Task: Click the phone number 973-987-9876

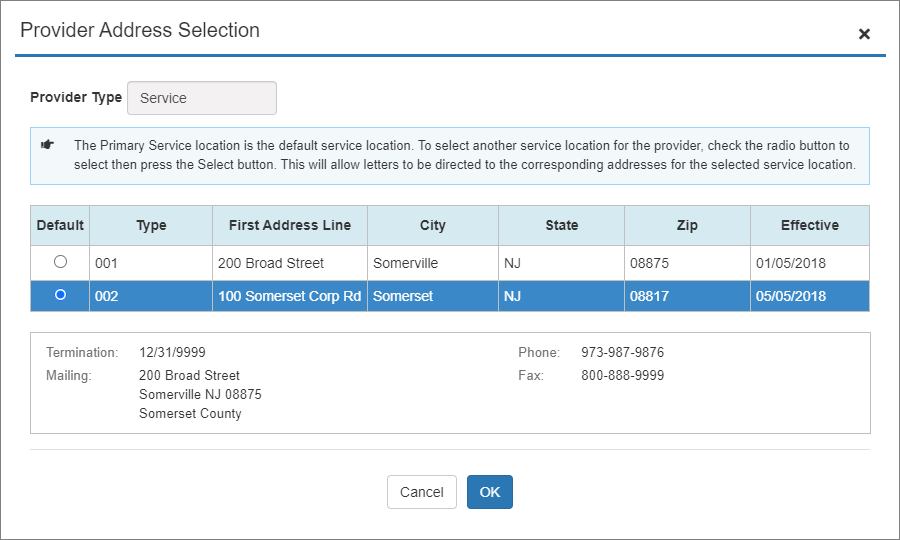Action: click(x=622, y=353)
